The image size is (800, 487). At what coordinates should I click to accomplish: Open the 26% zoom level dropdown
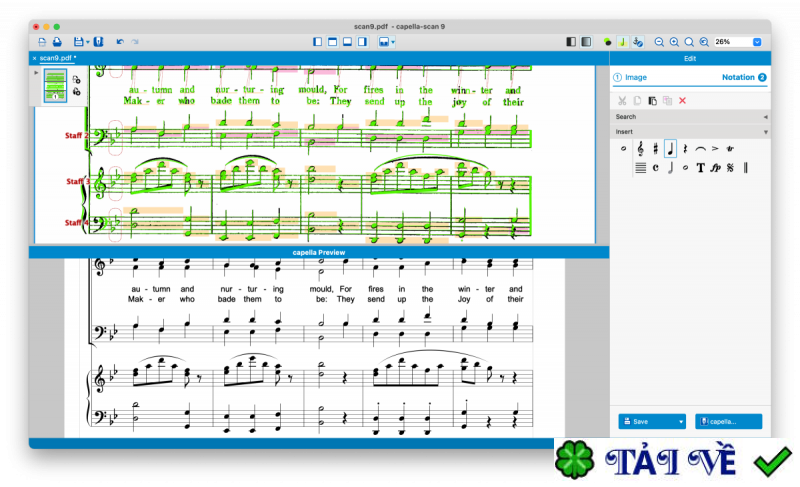[x=757, y=42]
